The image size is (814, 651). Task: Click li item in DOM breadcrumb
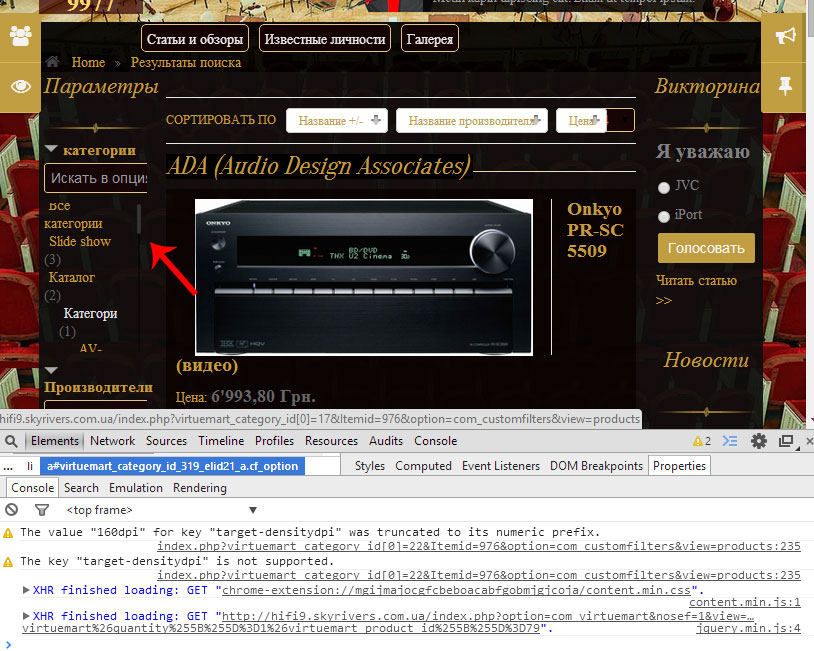[30, 466]
